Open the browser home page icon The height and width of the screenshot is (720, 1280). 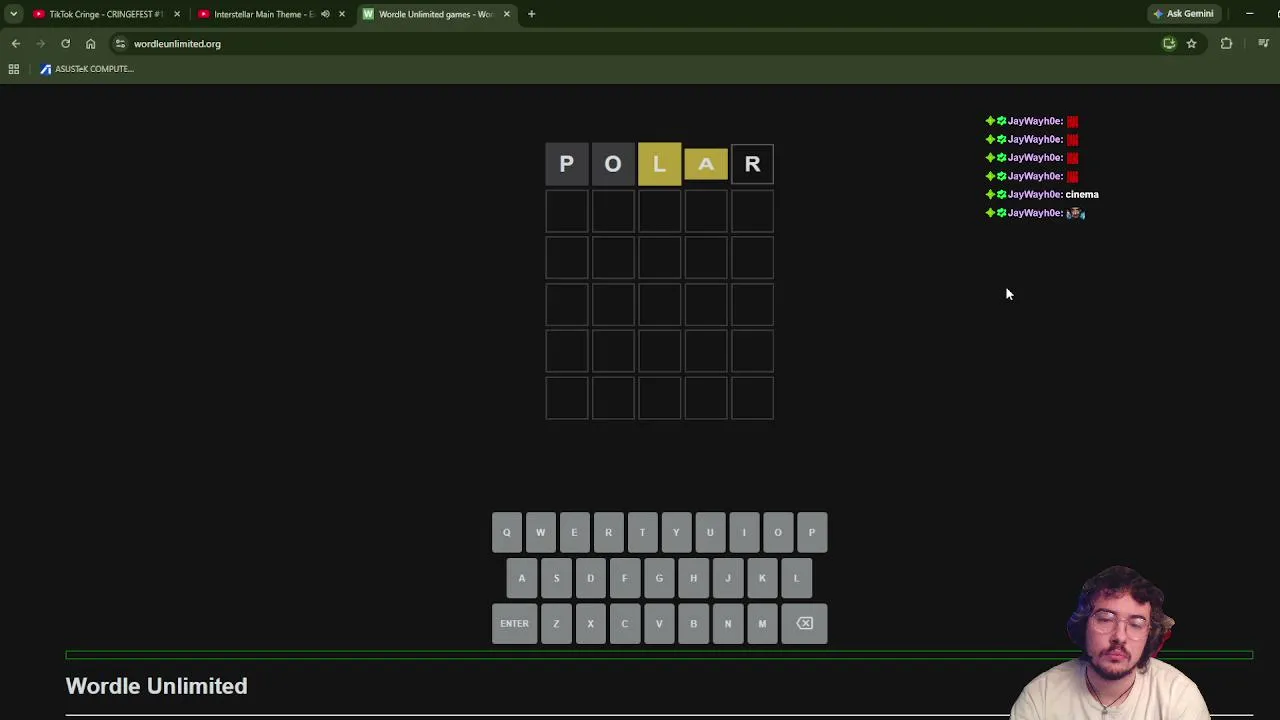(x=90, y=43)
